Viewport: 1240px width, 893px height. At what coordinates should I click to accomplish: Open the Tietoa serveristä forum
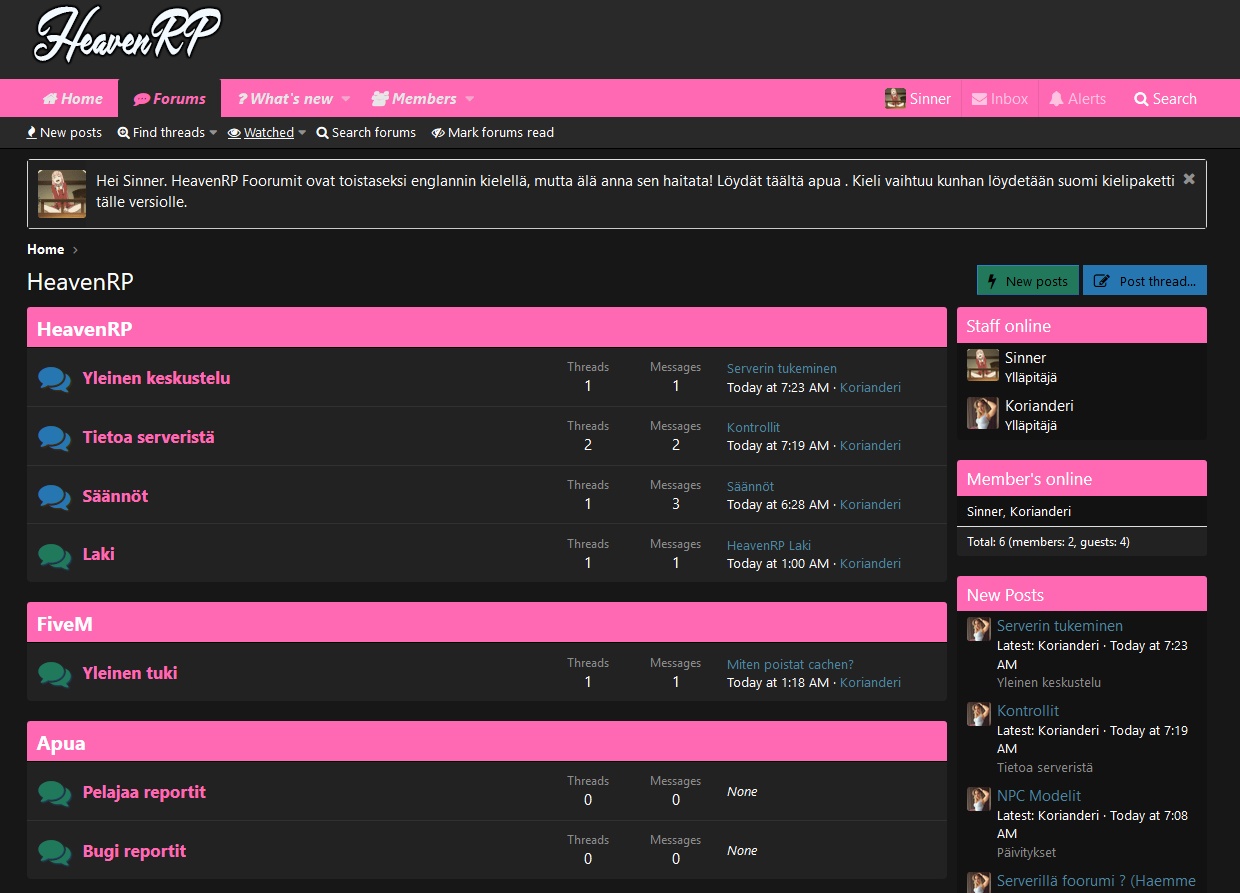[148, 437]
